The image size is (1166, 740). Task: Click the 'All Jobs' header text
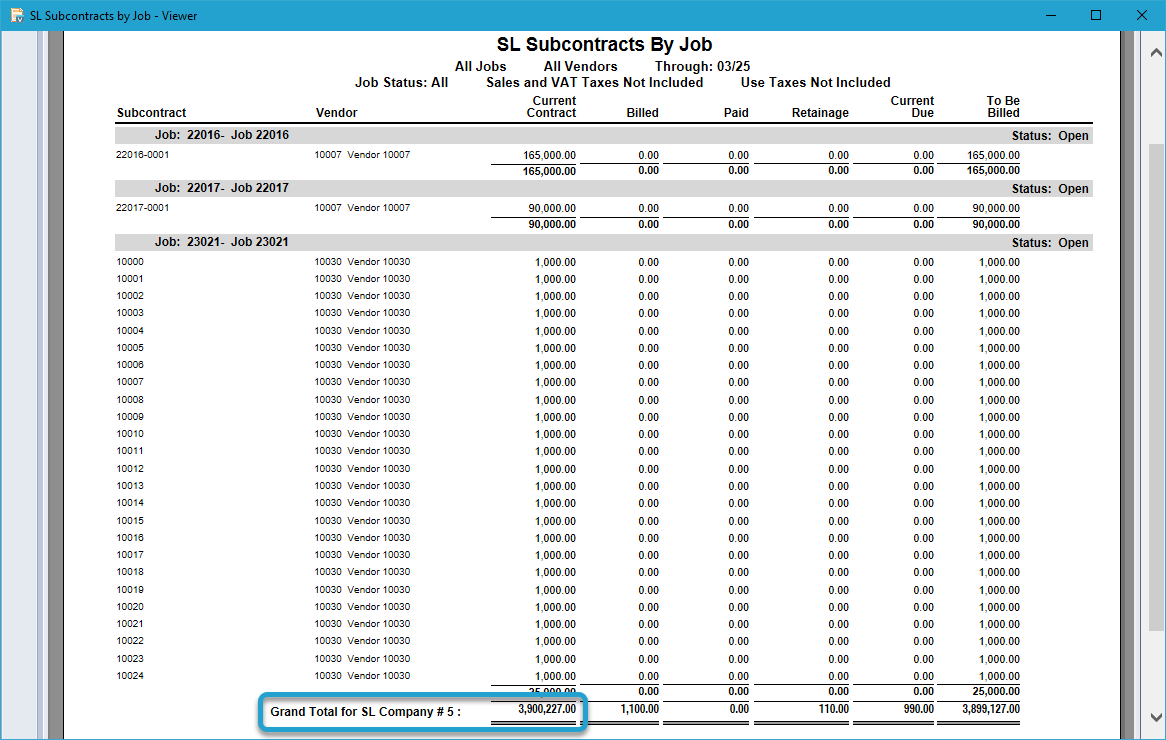point(480,66)
